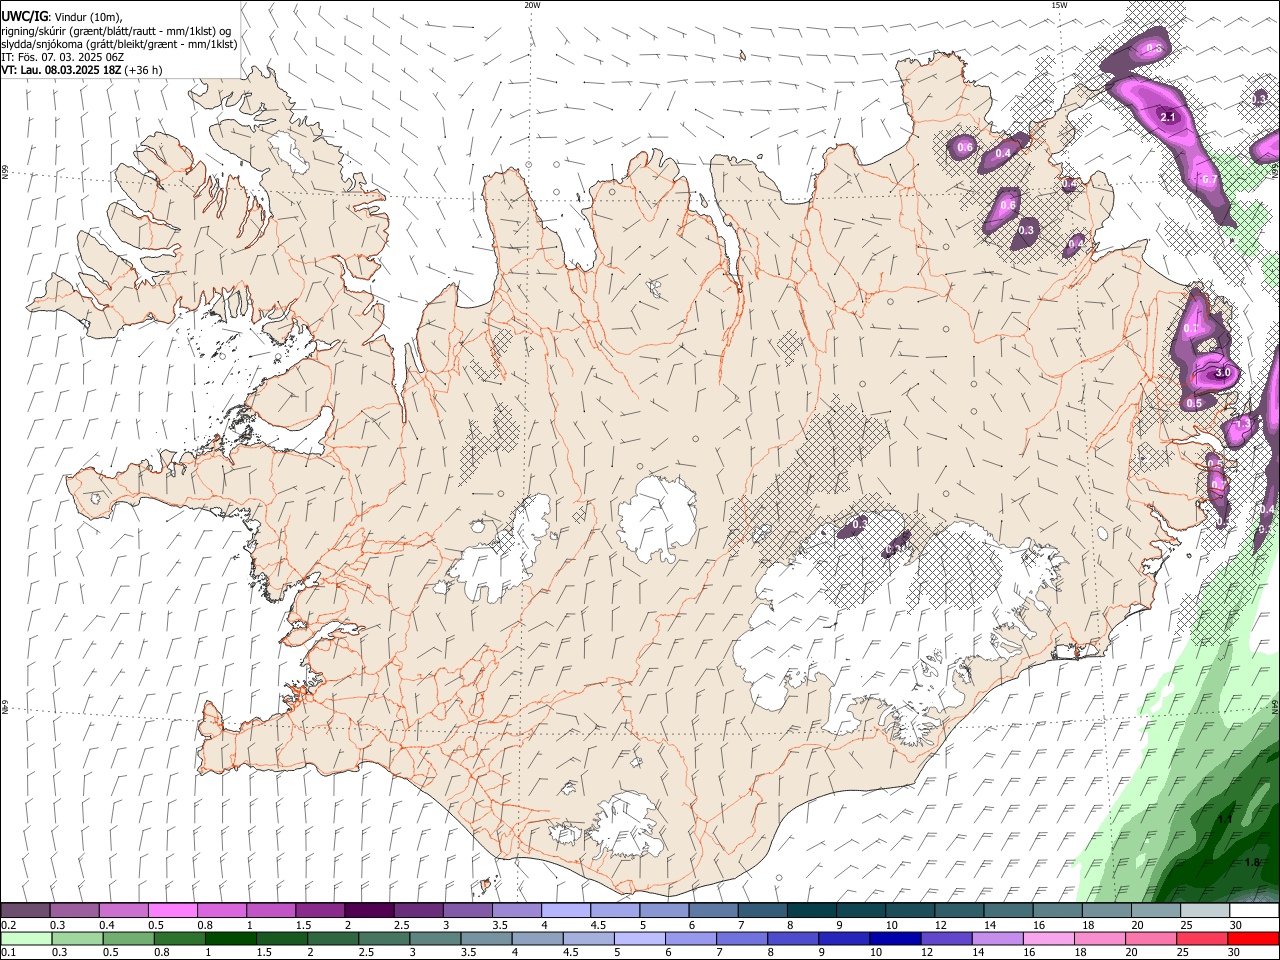The height and width of the screenshot is (960, 1280).
Task: Click the darkest green 1–1.5 swatch in rain legend
Action: [x=232, y=939]
